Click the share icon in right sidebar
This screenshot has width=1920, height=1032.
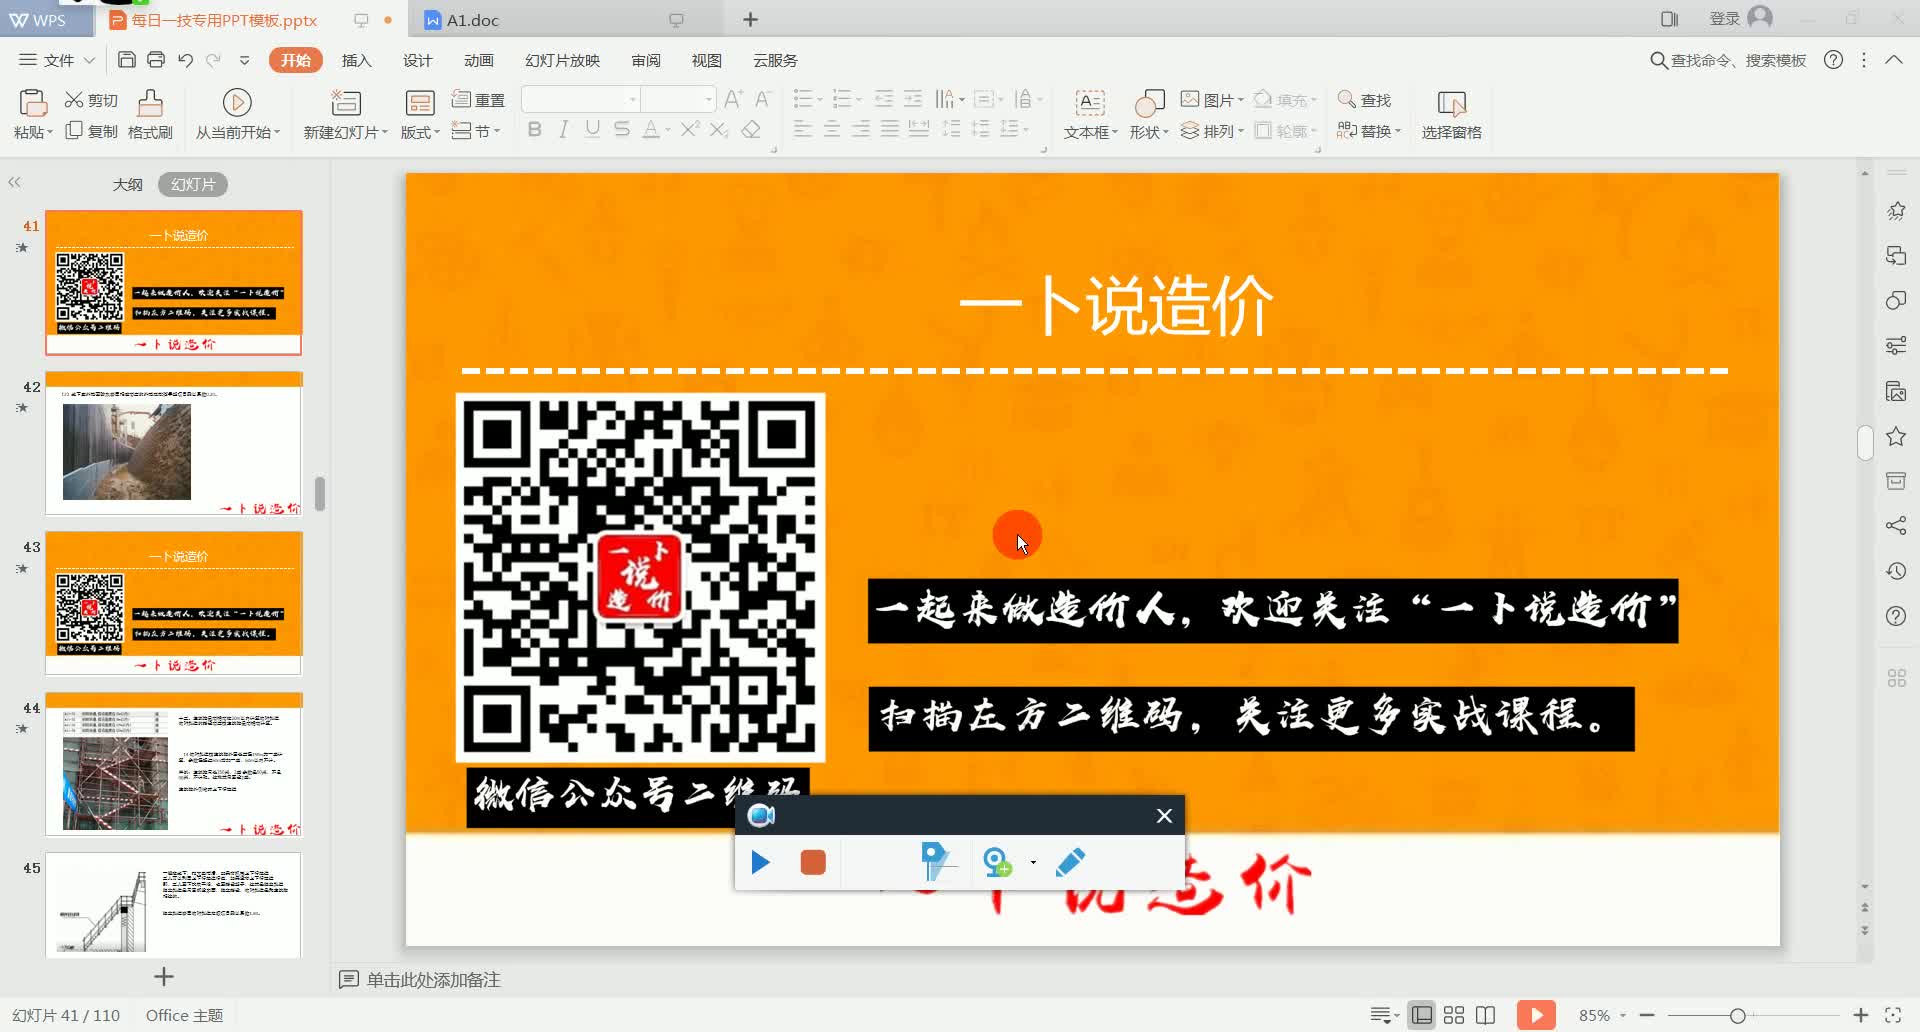(1895, 526)
